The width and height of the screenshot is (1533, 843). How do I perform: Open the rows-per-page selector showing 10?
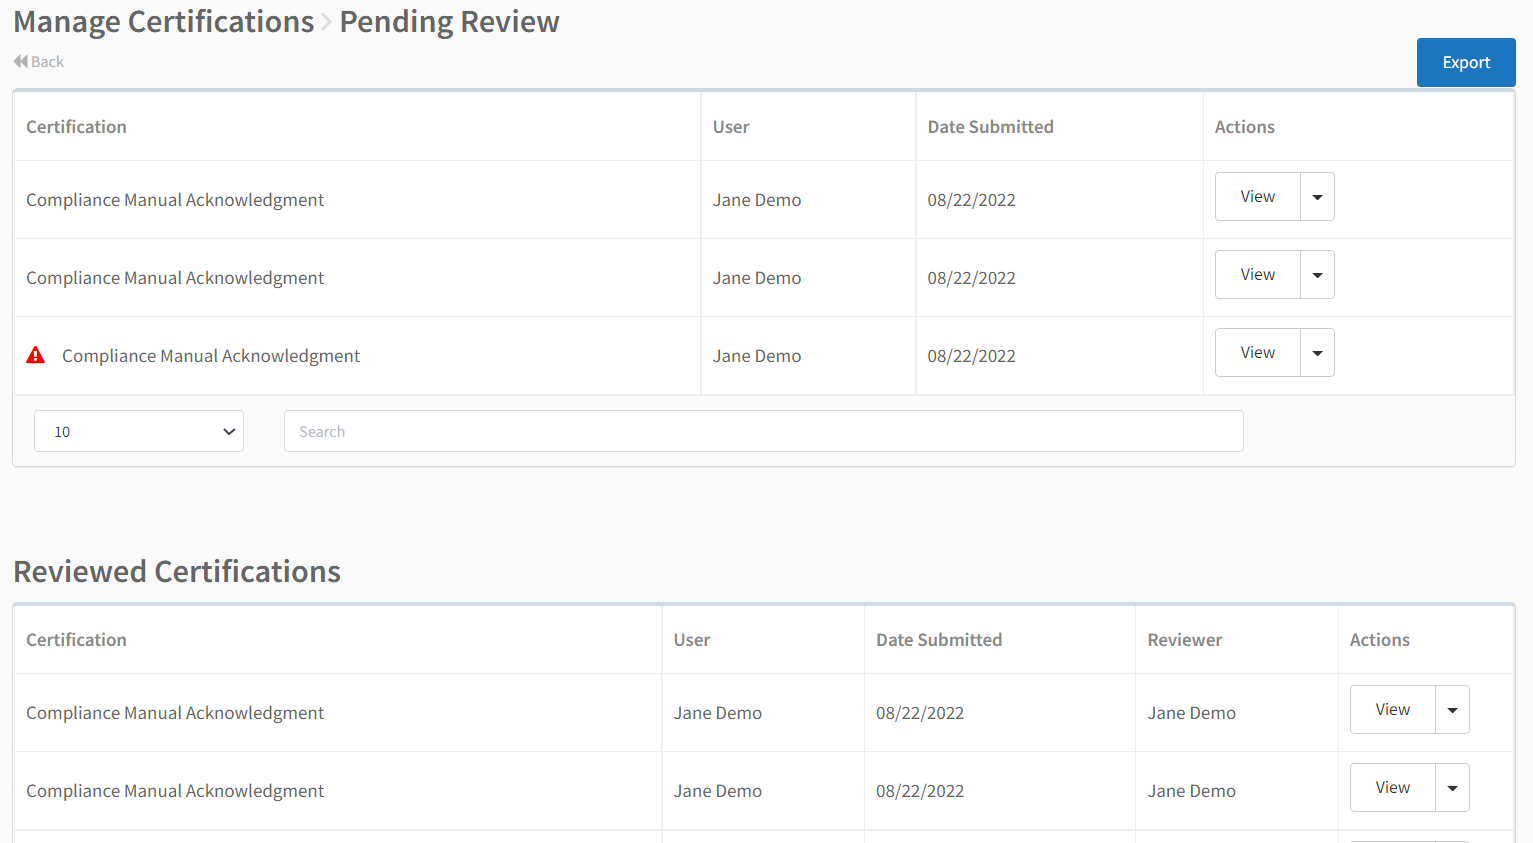139,431
